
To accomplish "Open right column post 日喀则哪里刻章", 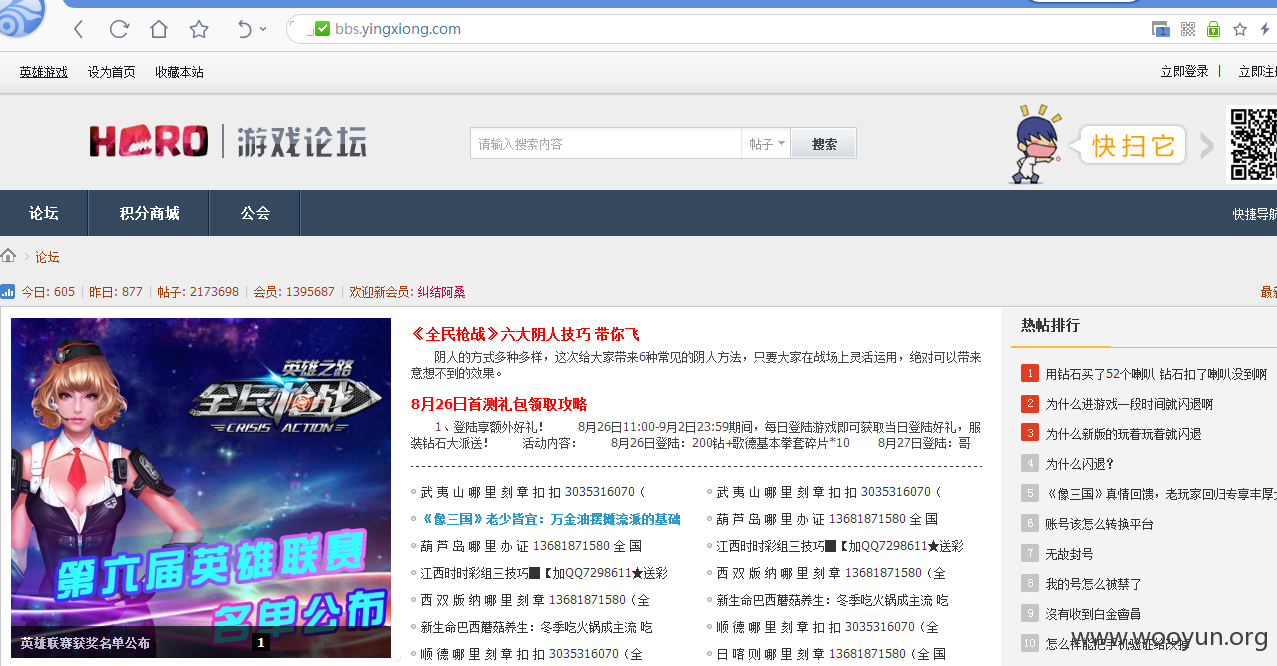I will pos(831,654).
